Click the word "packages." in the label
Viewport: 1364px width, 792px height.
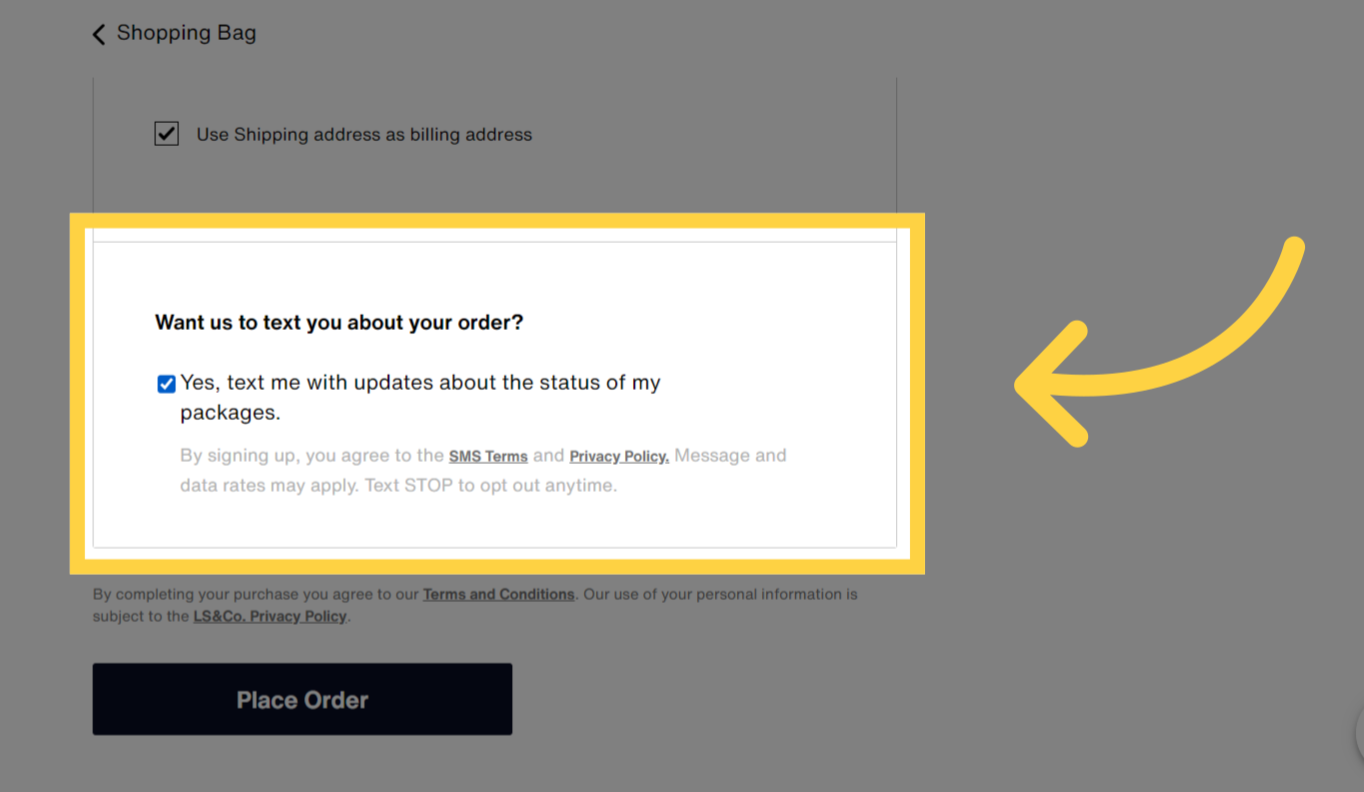230,413
